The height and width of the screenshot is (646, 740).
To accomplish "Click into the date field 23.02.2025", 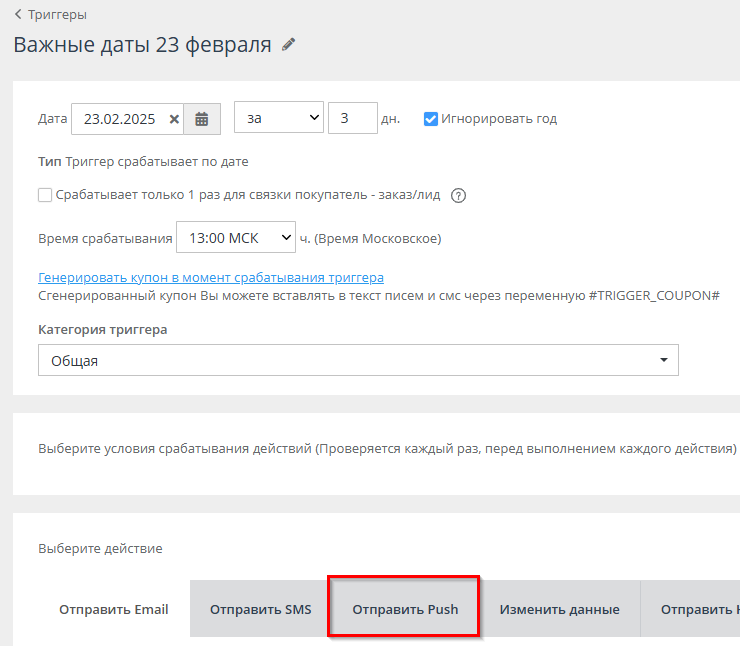I will point(118,119).
